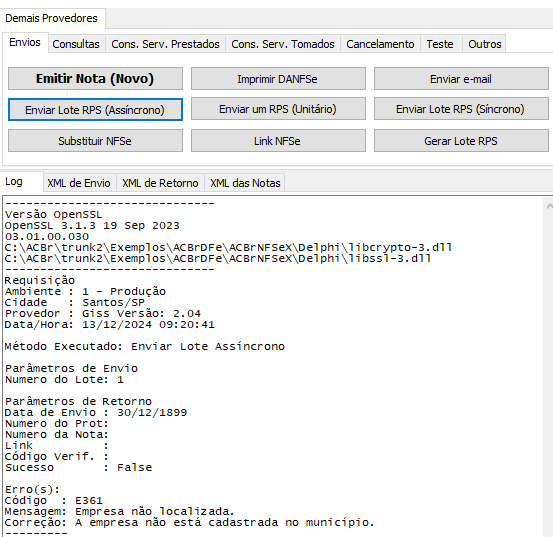Click 'Numero da Nota:' line
The height and width of the screenshot is (537, 553).
pyautogui.click(x=56, y=434)
